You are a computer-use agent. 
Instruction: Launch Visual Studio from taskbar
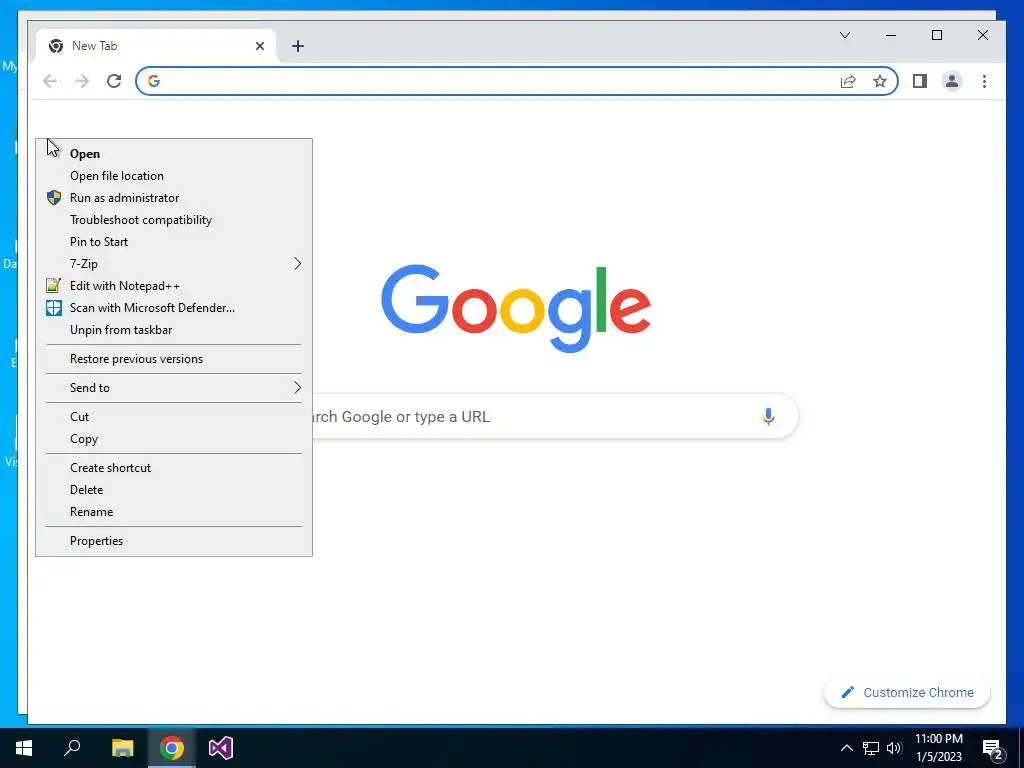tap(221, 748)
